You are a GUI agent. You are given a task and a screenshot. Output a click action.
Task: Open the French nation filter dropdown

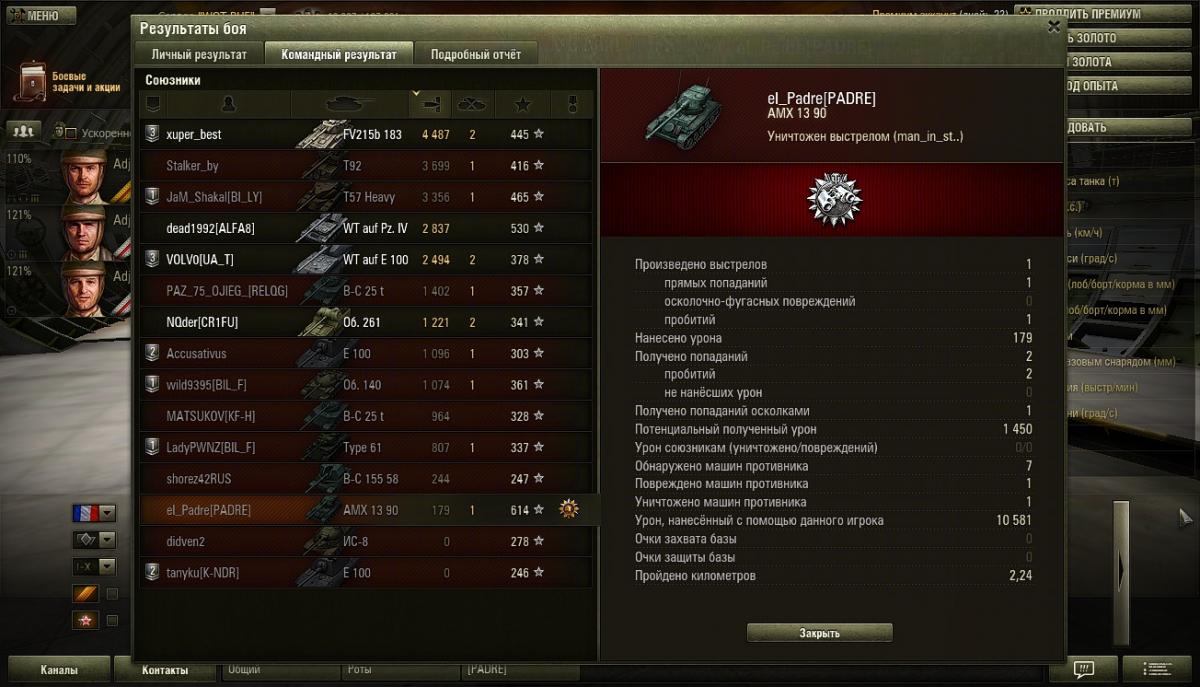point(94,513)
